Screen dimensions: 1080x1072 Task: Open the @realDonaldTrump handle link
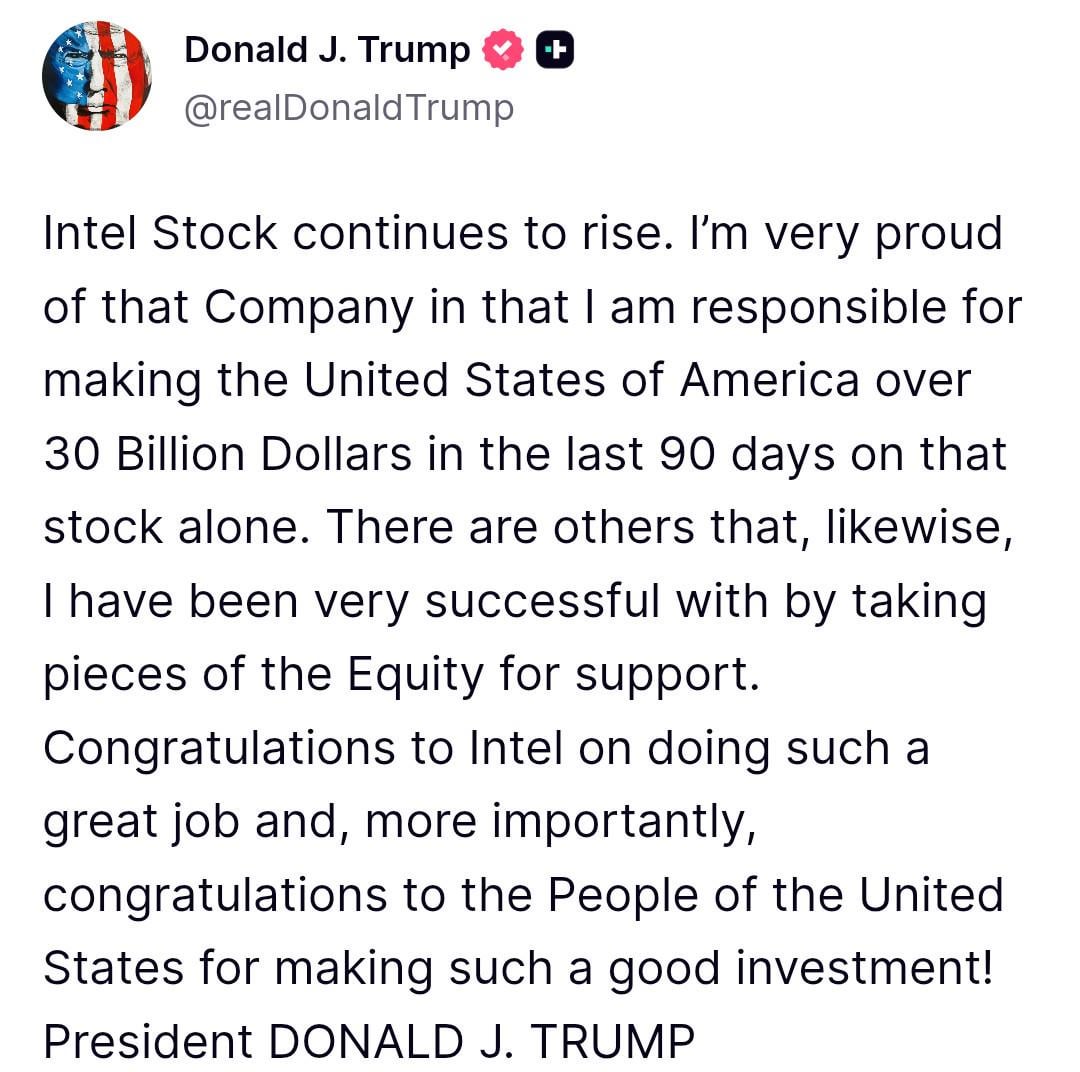348,107
